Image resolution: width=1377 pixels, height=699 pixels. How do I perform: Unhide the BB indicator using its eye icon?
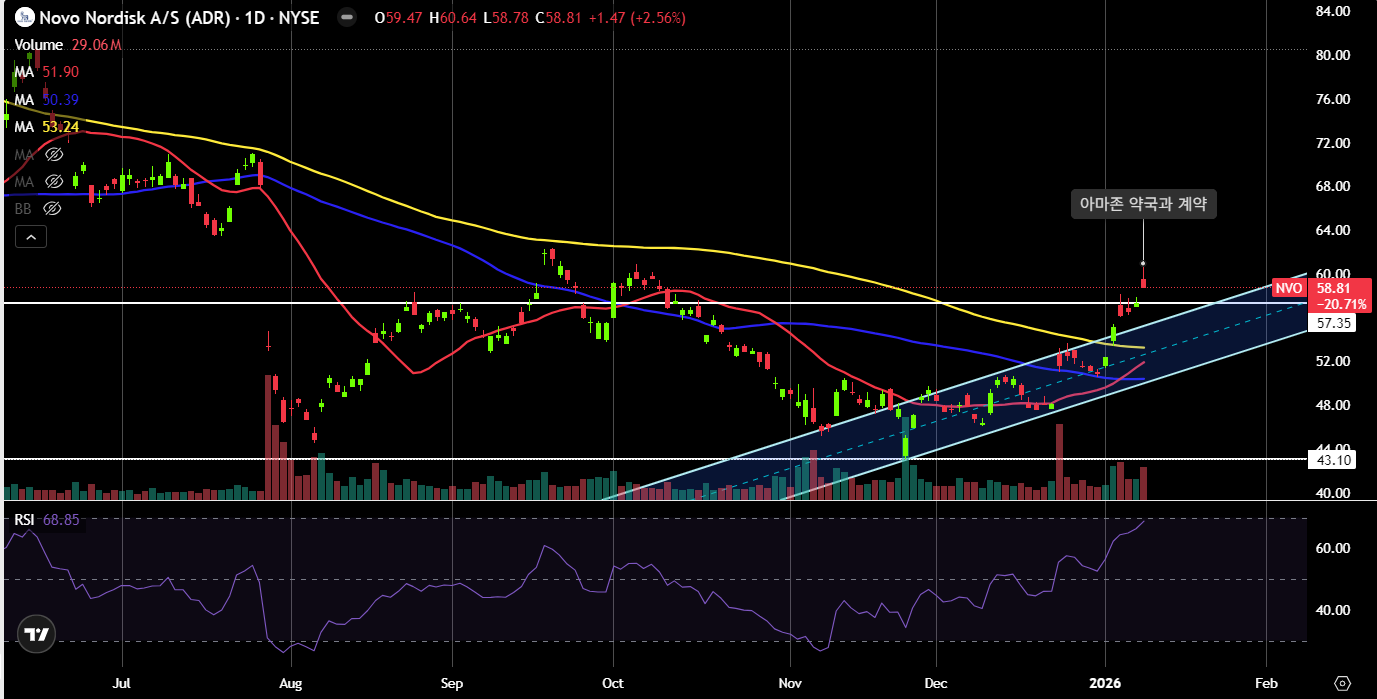coord(53,209)
